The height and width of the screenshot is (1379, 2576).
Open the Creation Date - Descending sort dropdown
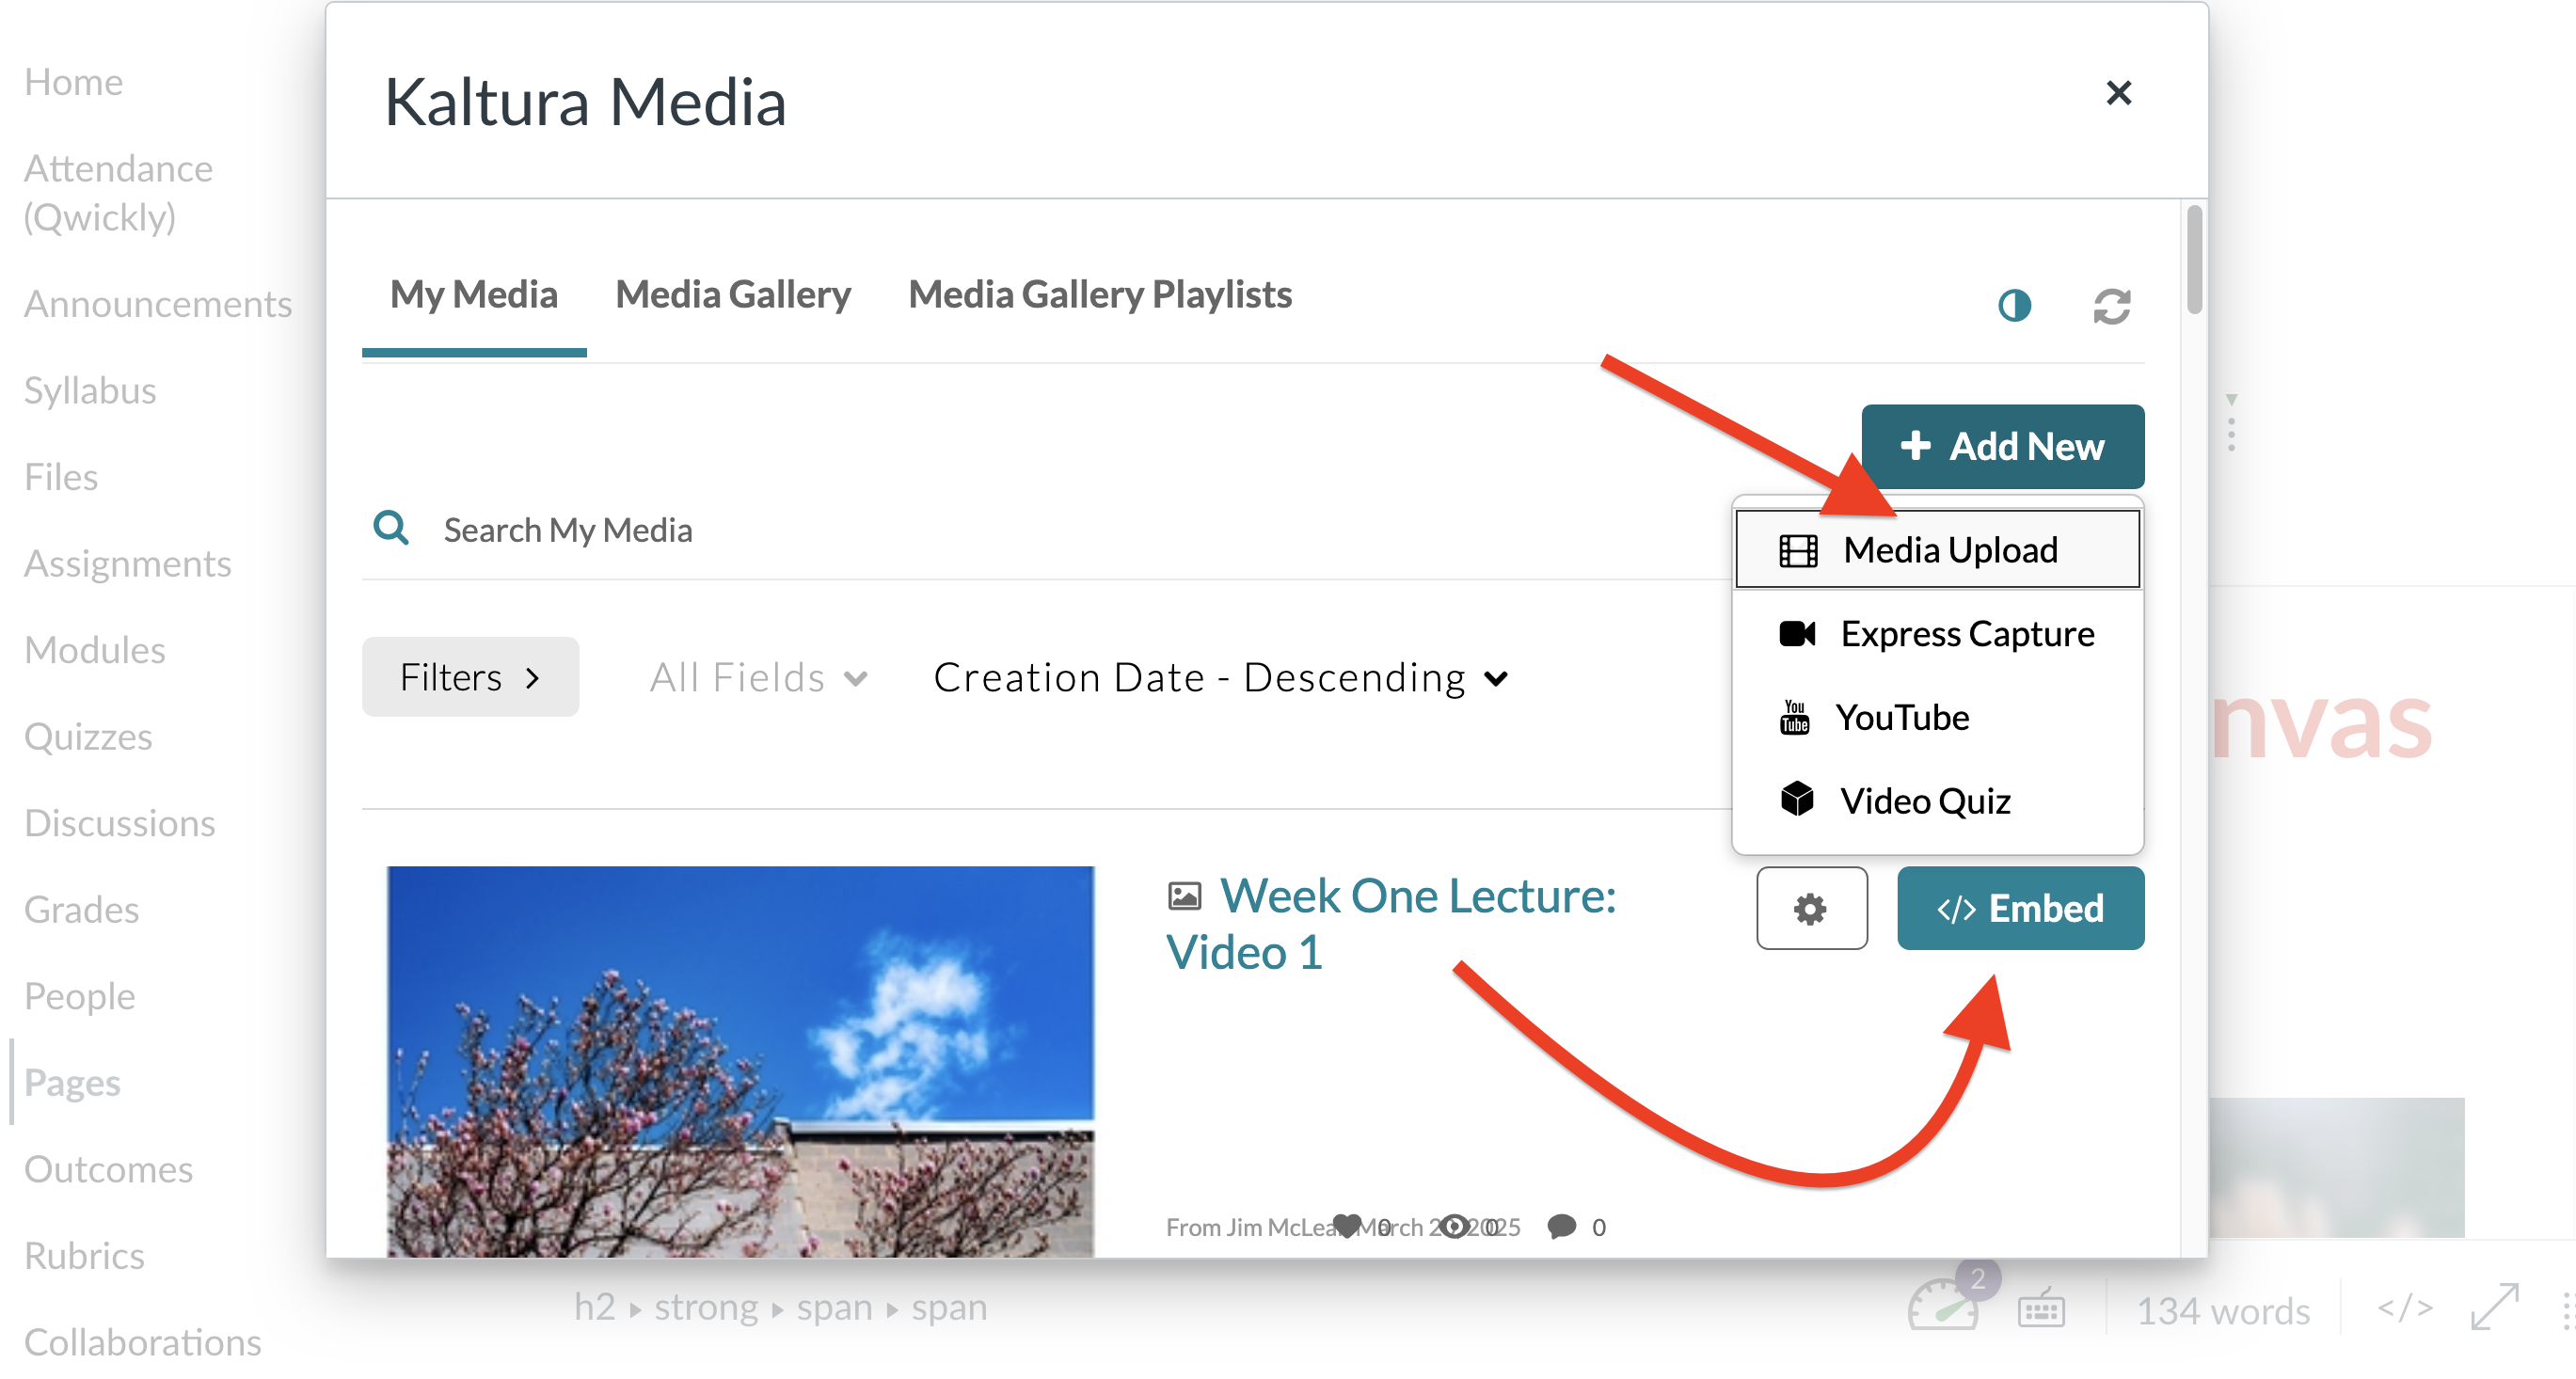pos(1220,678)
